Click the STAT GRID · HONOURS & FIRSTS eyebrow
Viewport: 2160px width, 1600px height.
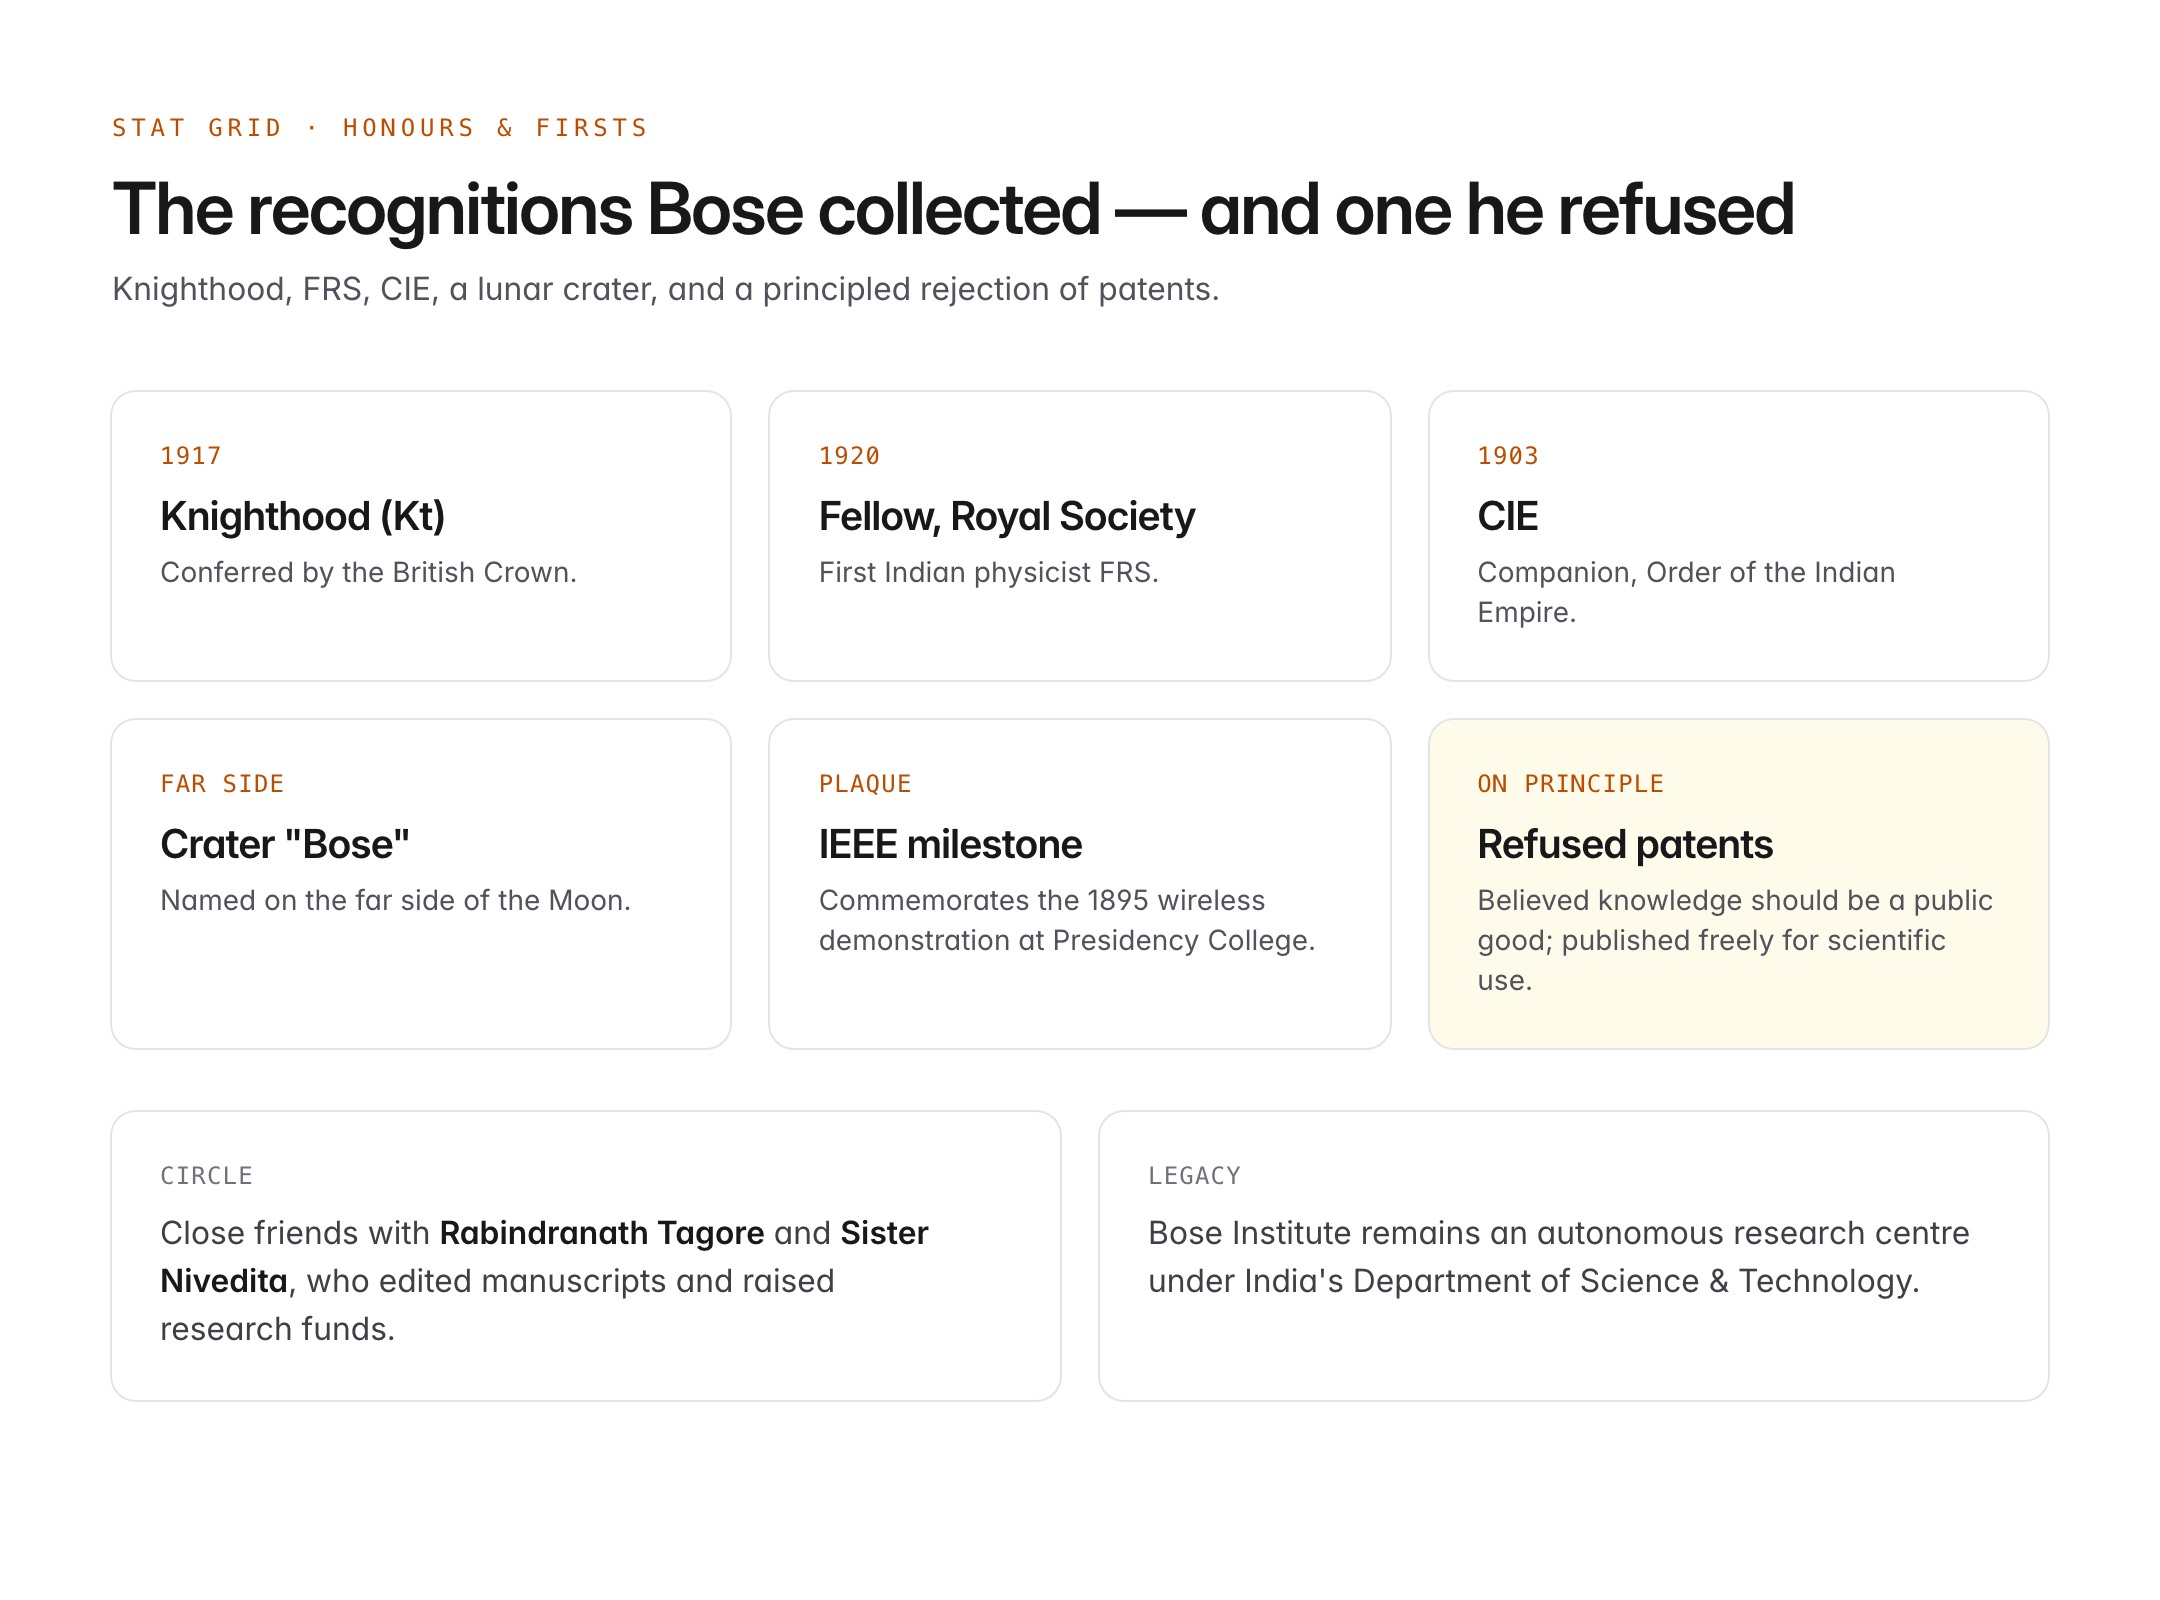[380, 128]
